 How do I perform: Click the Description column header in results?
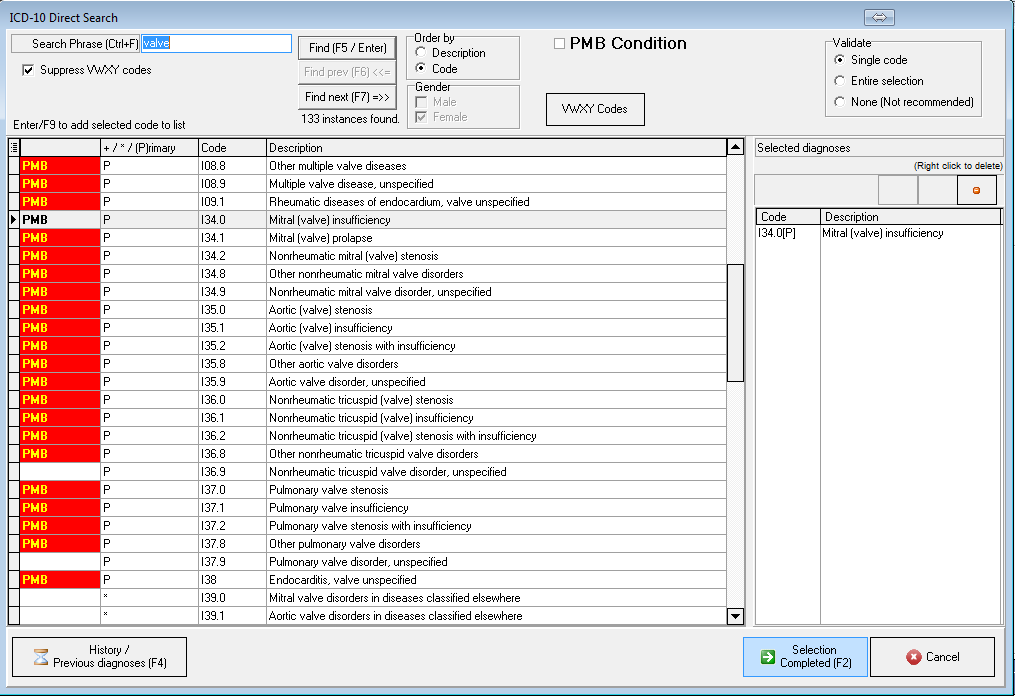tap(495, 148)
